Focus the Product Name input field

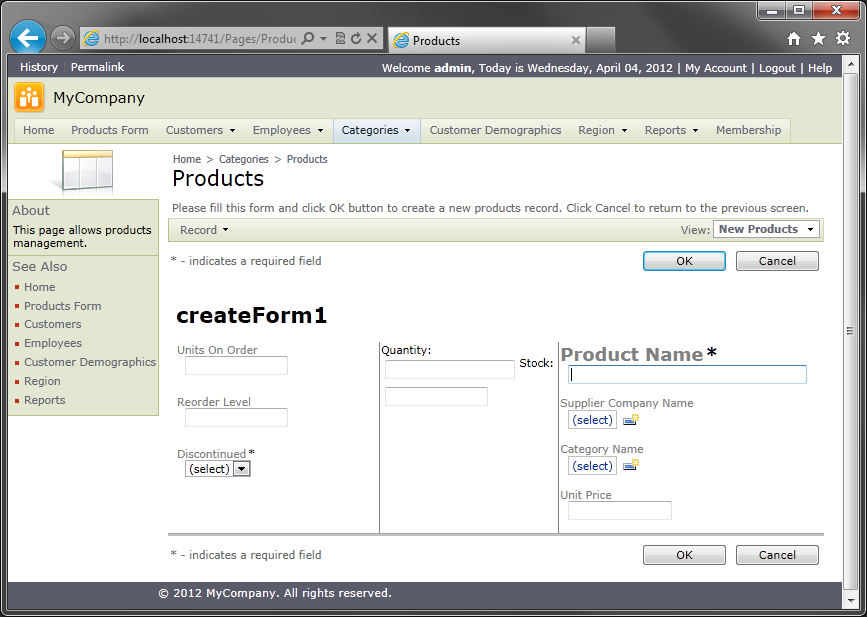(687, 375)
